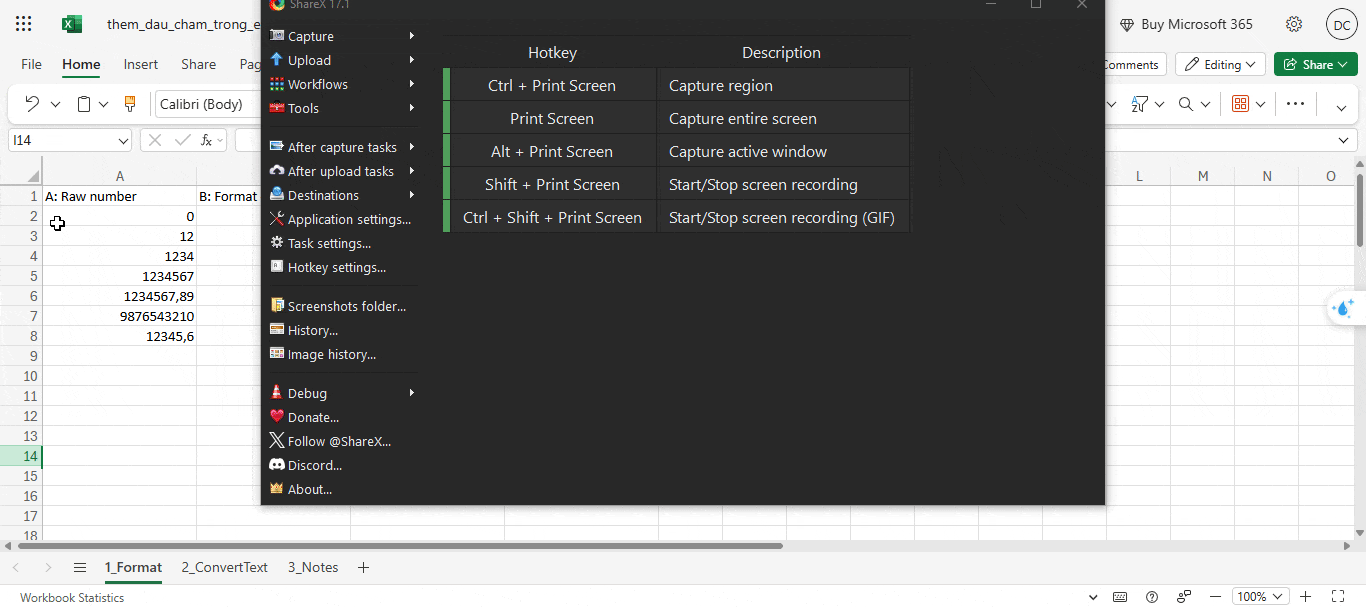Click the Excel logo icon

click(x=72, y=24)
